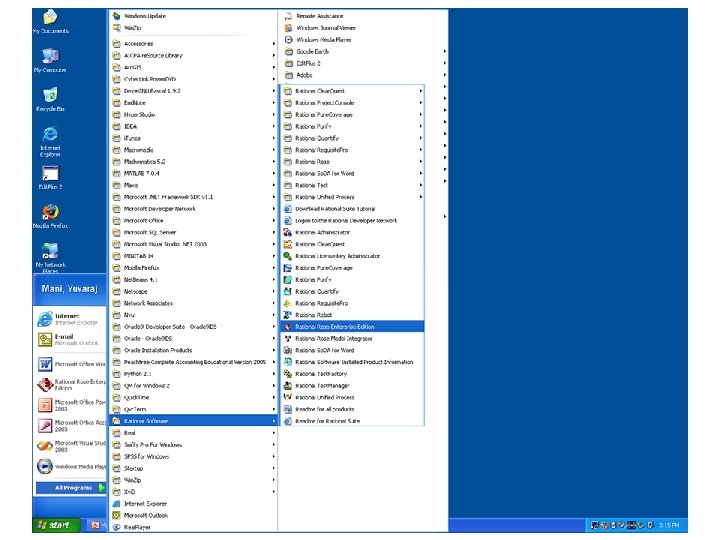720x540 pixels.
Task: Launch Windows Media Player from the programs list
Action: click(x=365, y=40)
